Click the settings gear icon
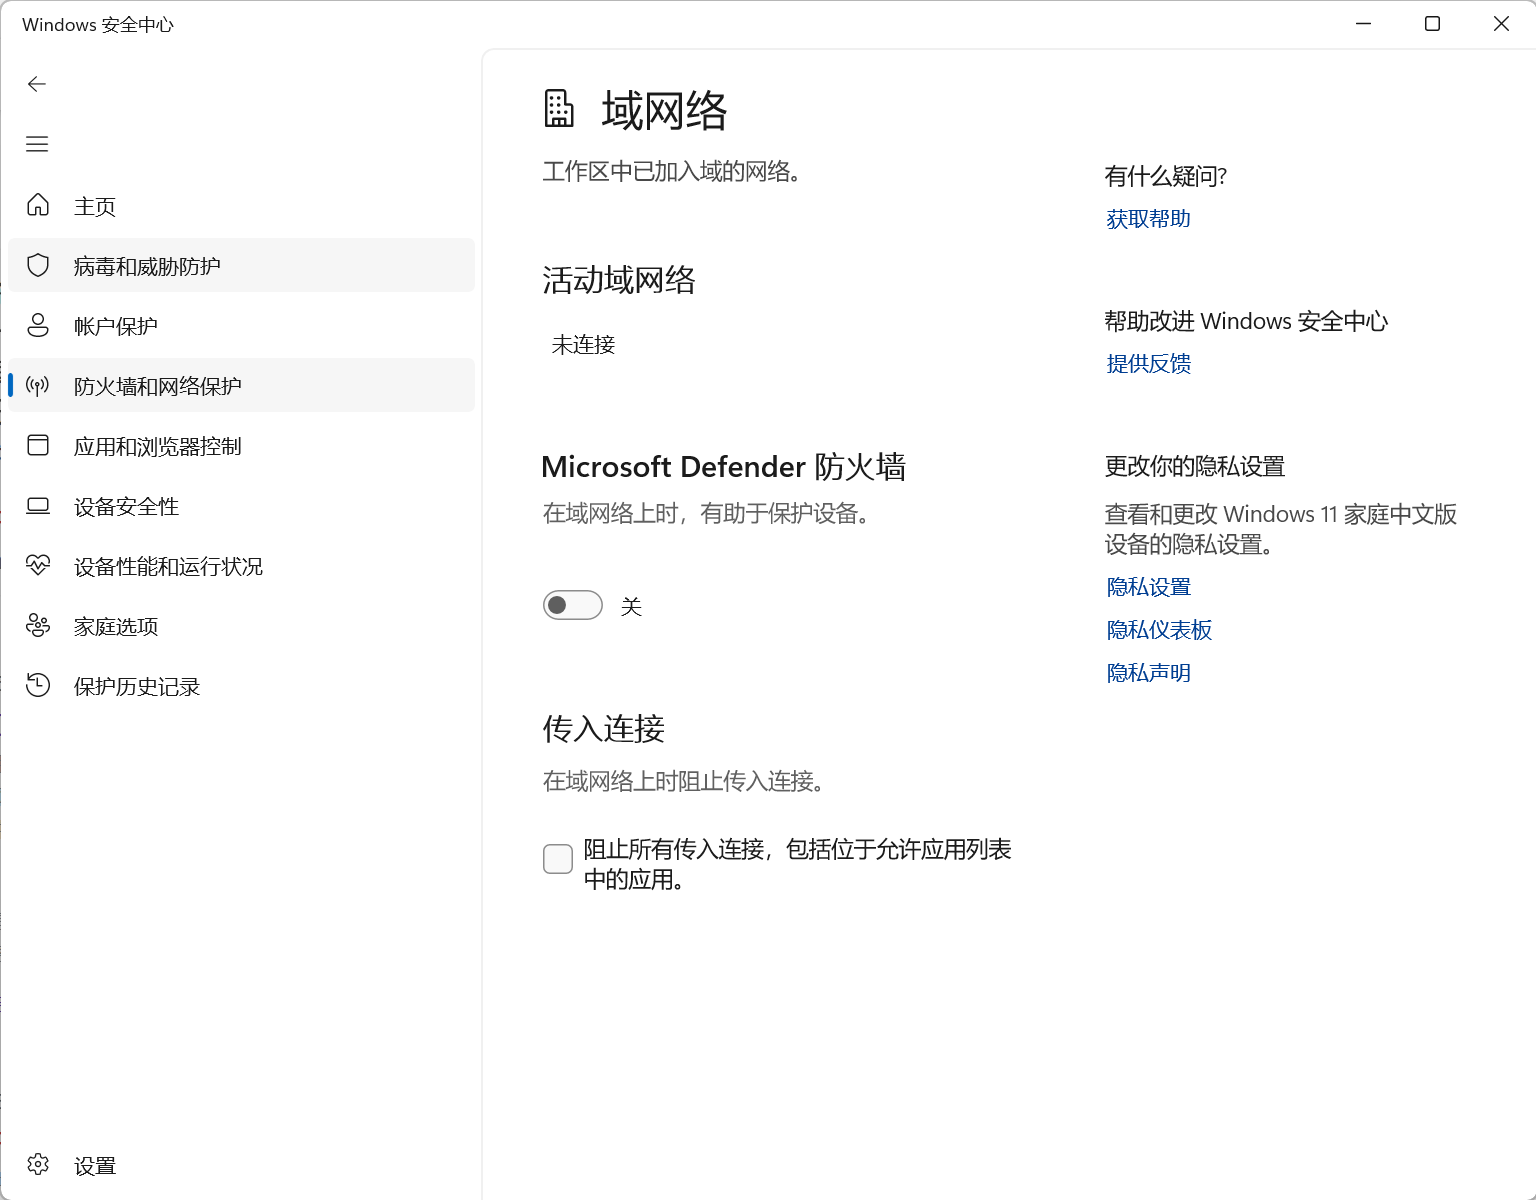The image size is (1536, 1200). 38,1164
